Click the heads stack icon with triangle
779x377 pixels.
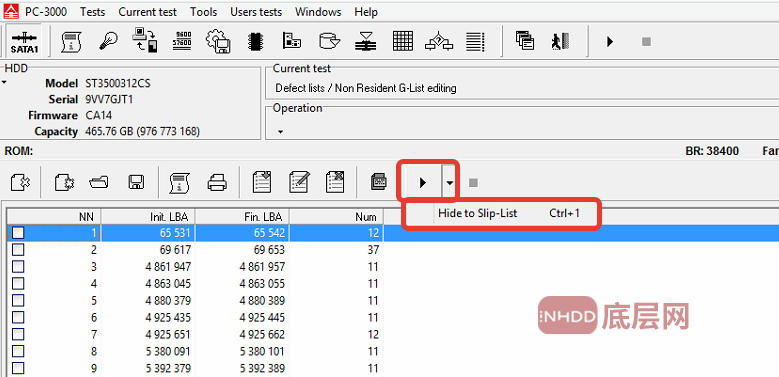pos(366,42)
